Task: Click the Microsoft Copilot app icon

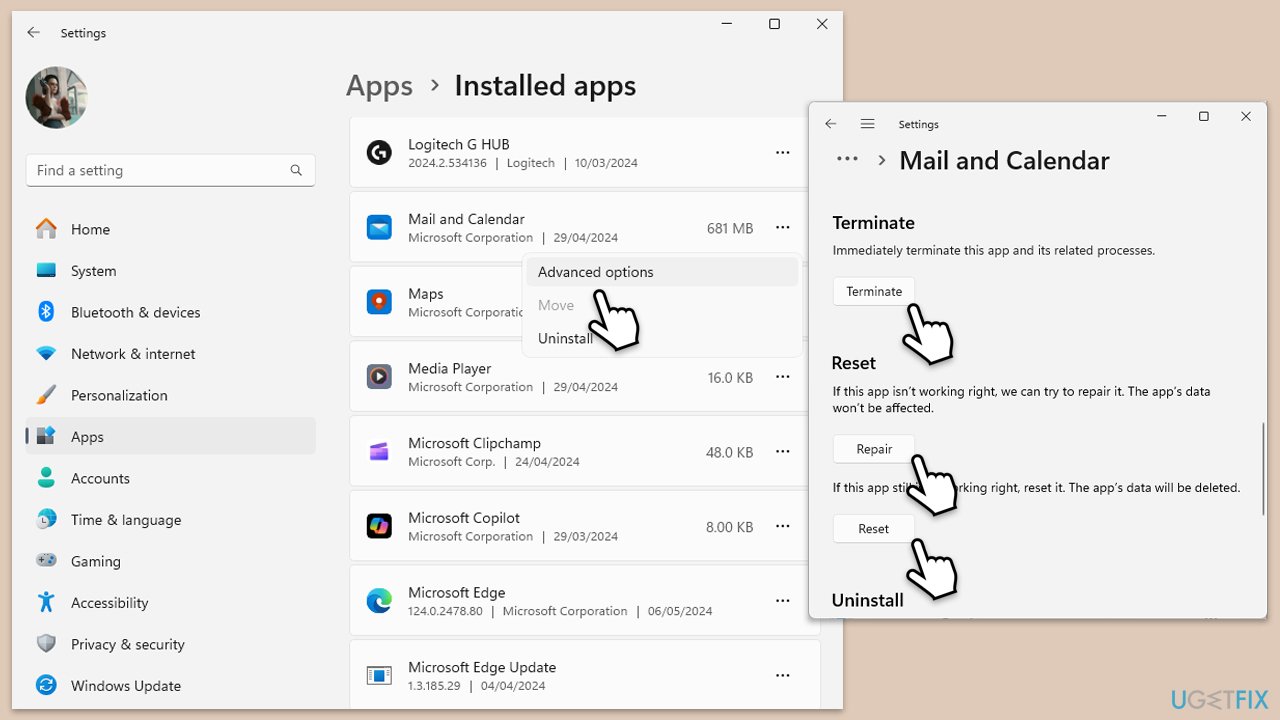Action: click(379, 526)
